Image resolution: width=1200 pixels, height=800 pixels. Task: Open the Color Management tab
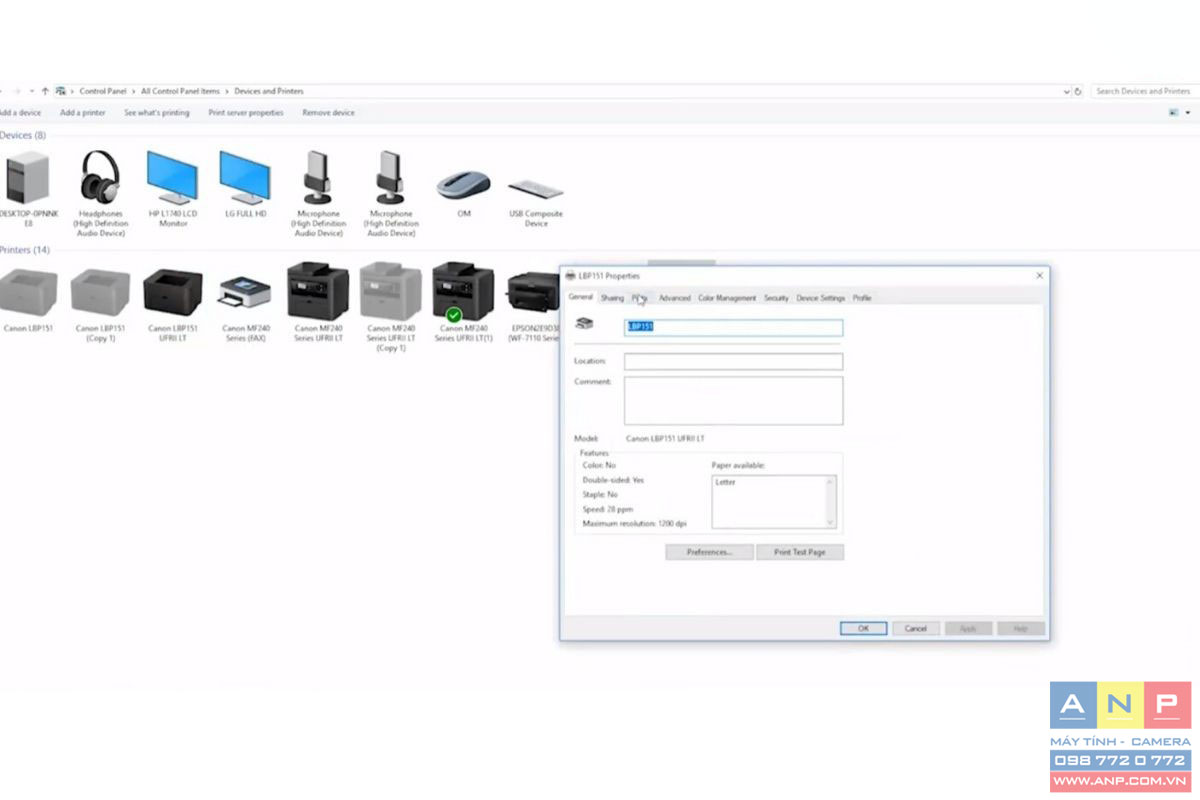pos(727,298)
